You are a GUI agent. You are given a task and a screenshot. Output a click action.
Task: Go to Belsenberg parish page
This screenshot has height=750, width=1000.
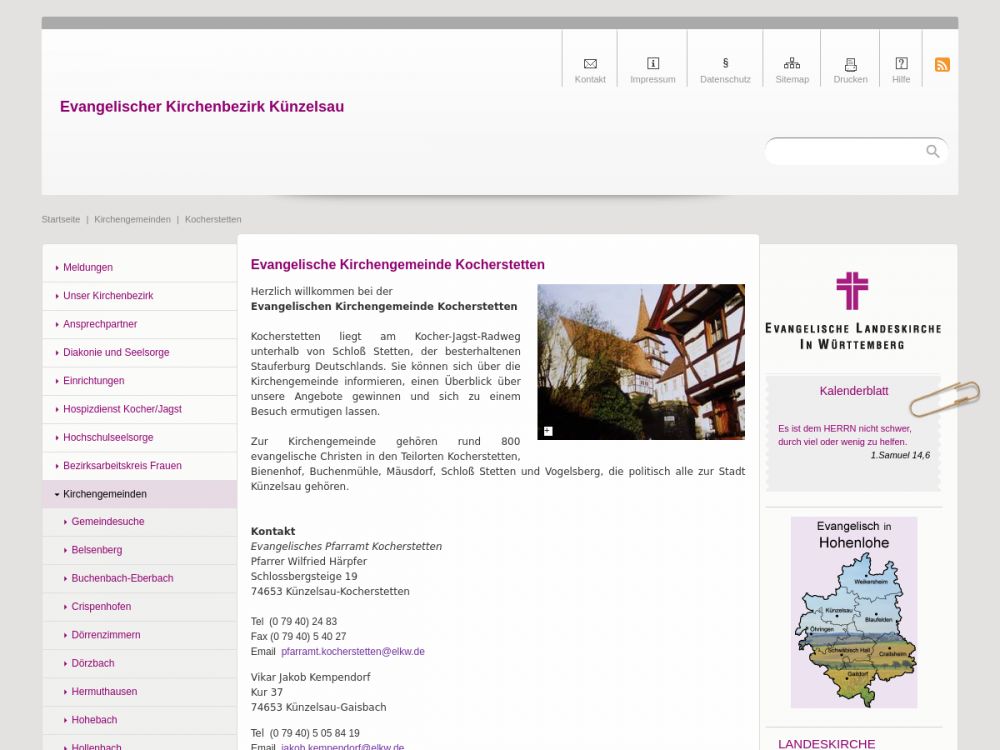(x=97, y=550)
